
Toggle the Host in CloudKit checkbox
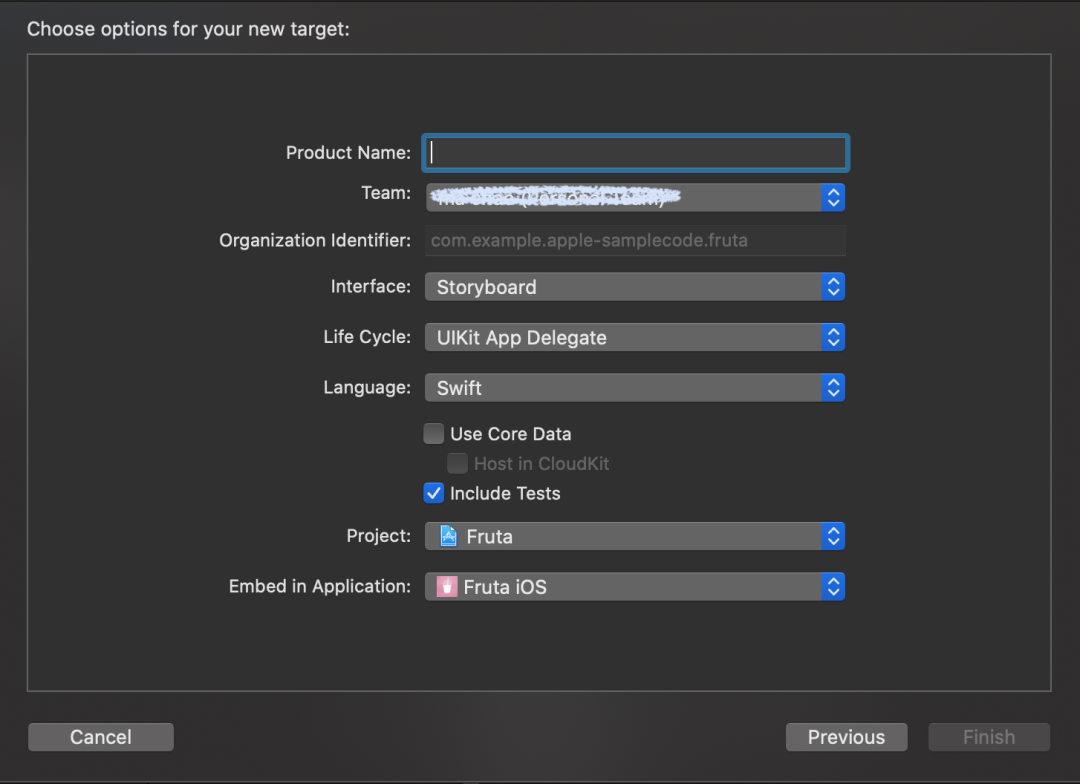coord(457,464)
